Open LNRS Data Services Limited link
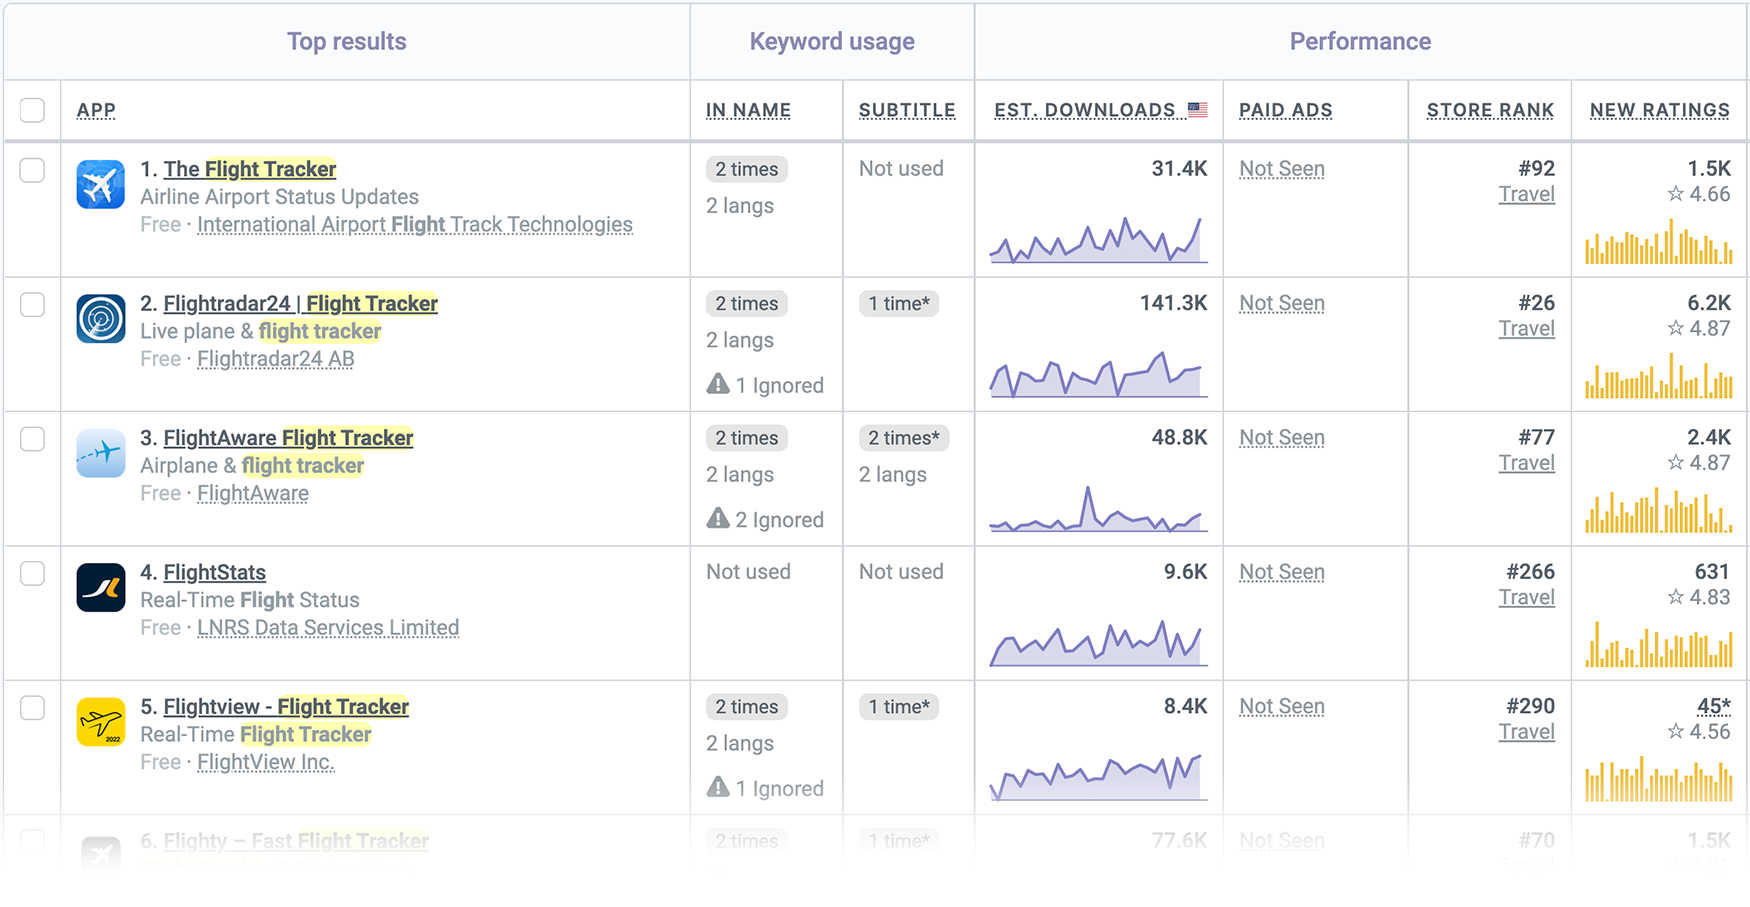The height and width of the screenshot is (907, 1750). pyautogui.click(x=328, y=628)
